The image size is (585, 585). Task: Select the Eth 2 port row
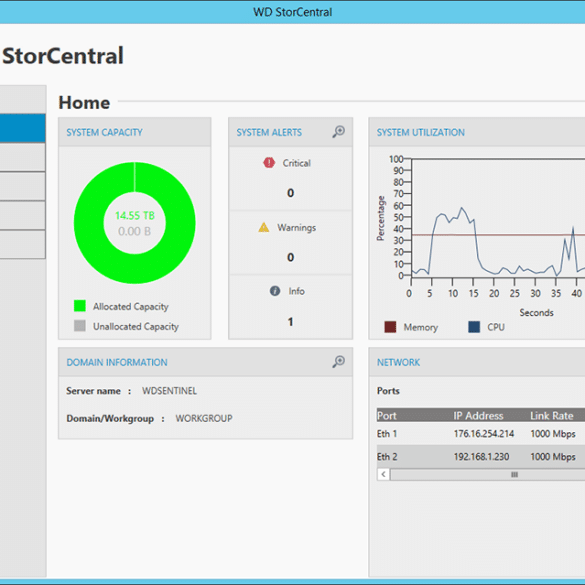tap(481, 456)
